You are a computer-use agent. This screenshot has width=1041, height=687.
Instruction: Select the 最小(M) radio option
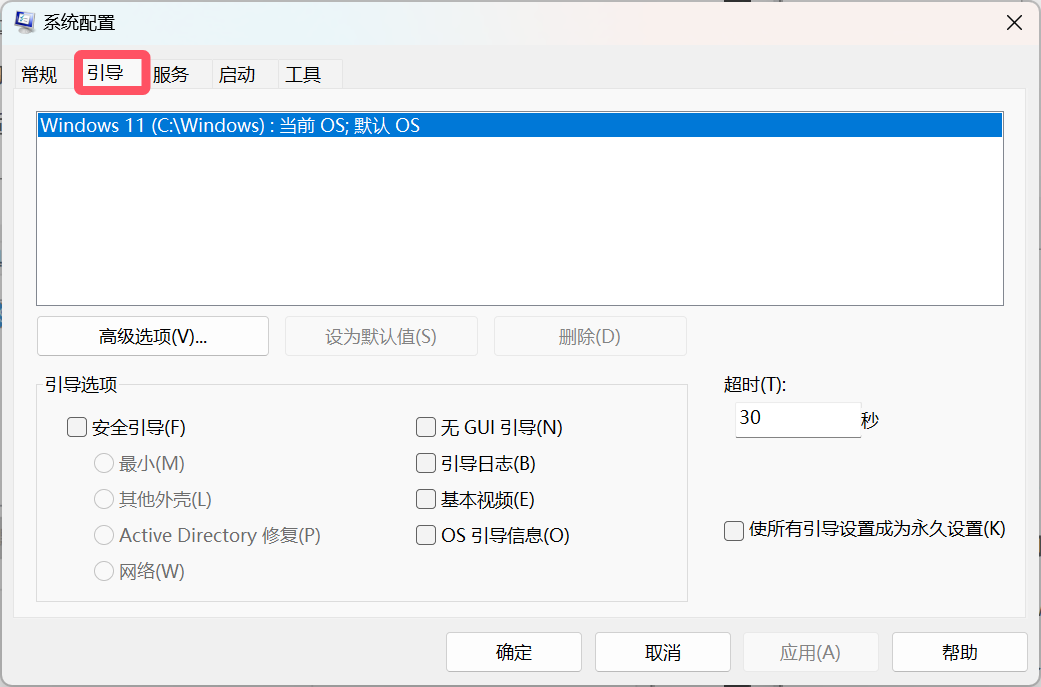pyautogui.click(x=104, y=463)
